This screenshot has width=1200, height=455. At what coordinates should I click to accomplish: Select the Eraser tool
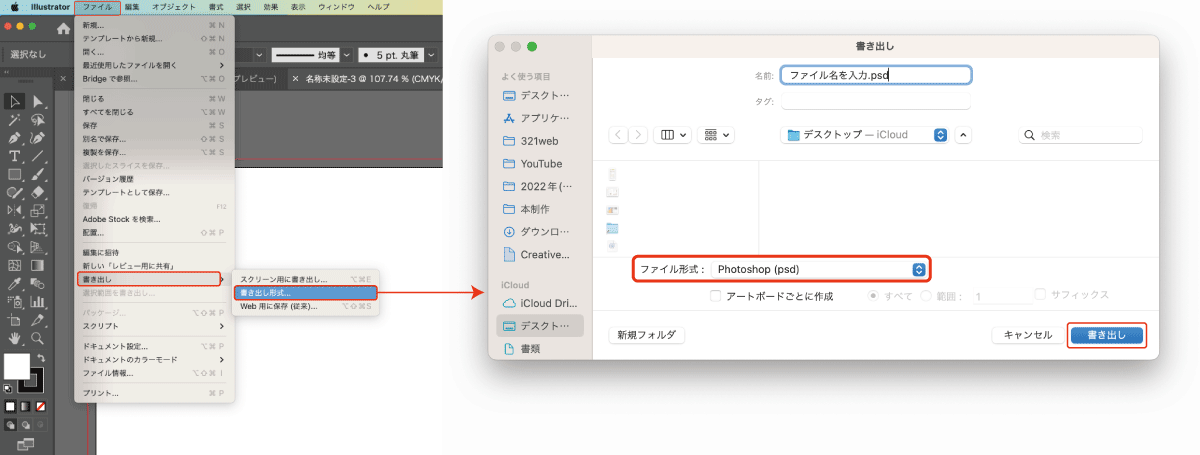[37, 191]
